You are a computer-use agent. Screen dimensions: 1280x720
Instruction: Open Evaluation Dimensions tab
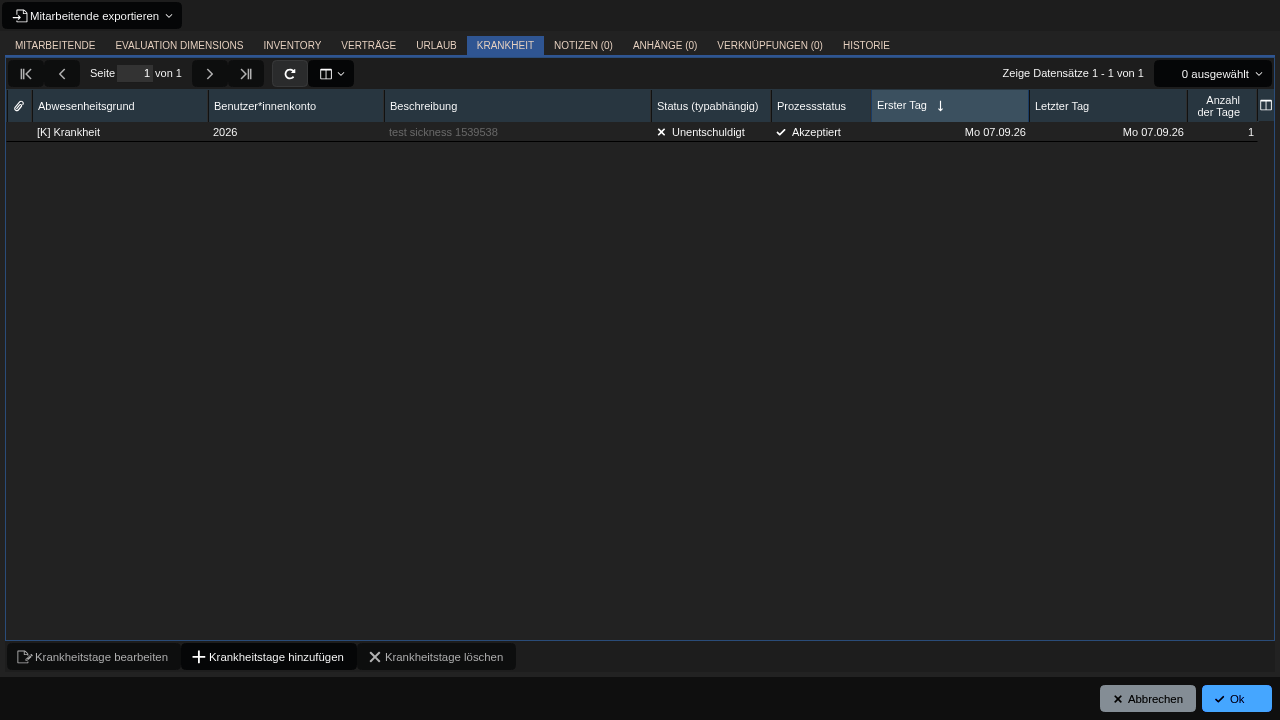pyautogui.click(x=179, y=45)
